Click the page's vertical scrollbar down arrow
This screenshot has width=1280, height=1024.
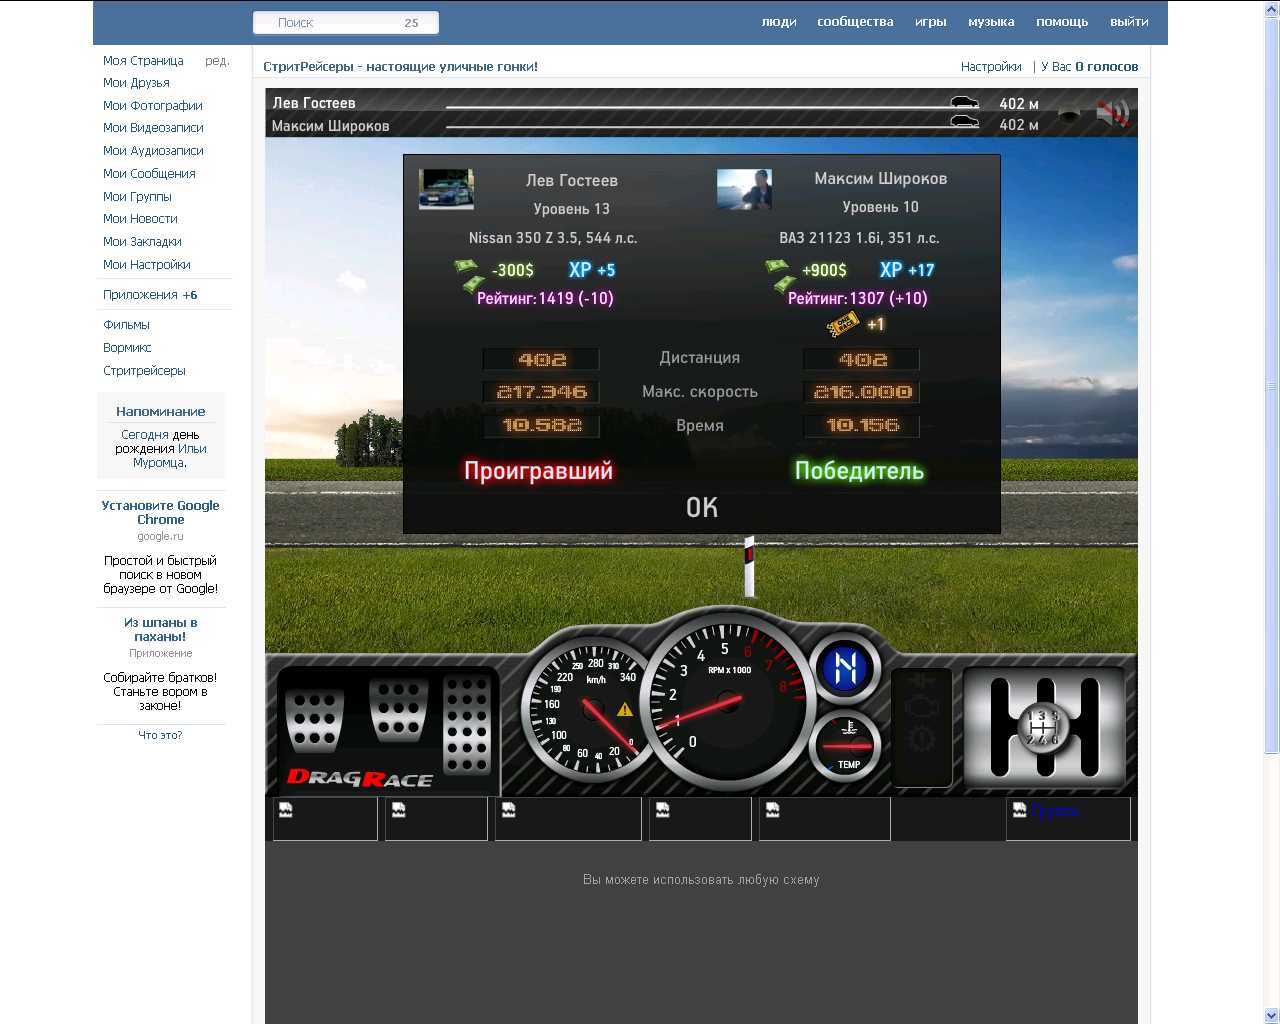pos(1271,1015)
